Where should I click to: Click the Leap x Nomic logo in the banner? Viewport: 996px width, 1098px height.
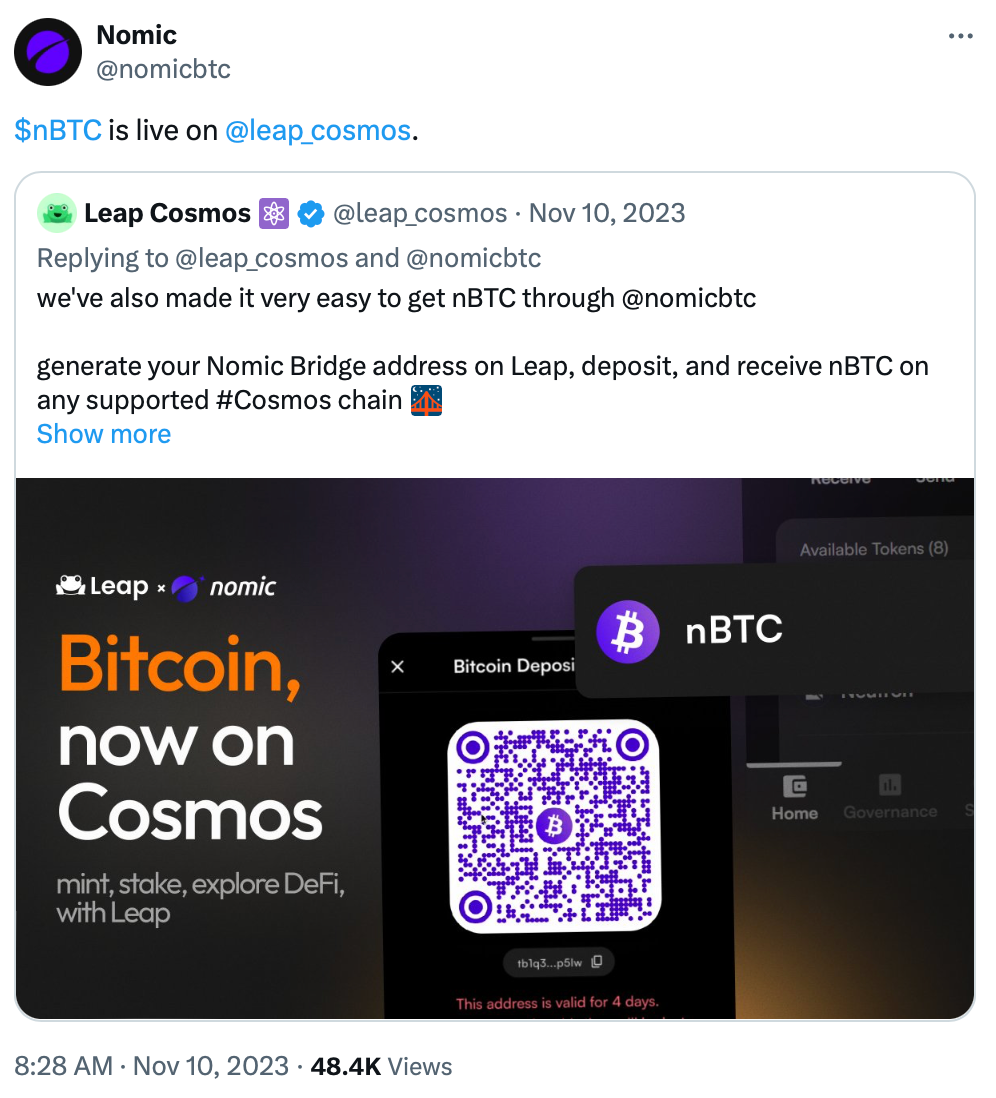tap(164, 587)
